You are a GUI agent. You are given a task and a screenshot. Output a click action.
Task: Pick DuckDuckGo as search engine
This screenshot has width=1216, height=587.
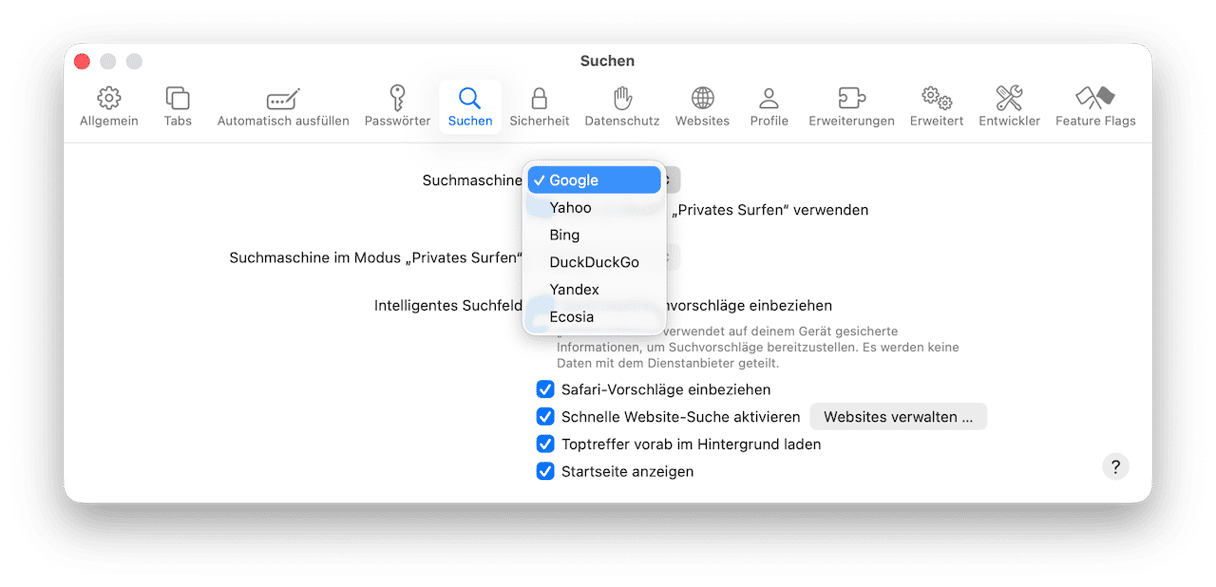[594, 262]
